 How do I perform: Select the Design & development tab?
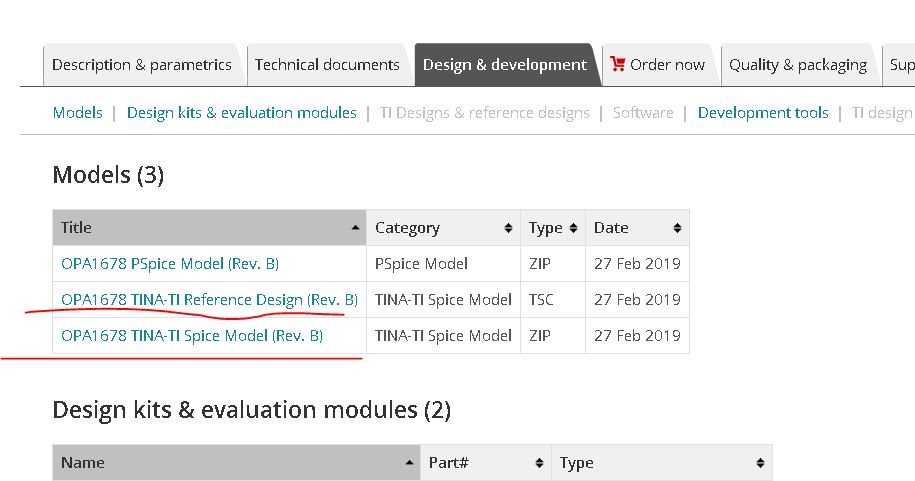(x=505, y=65)
